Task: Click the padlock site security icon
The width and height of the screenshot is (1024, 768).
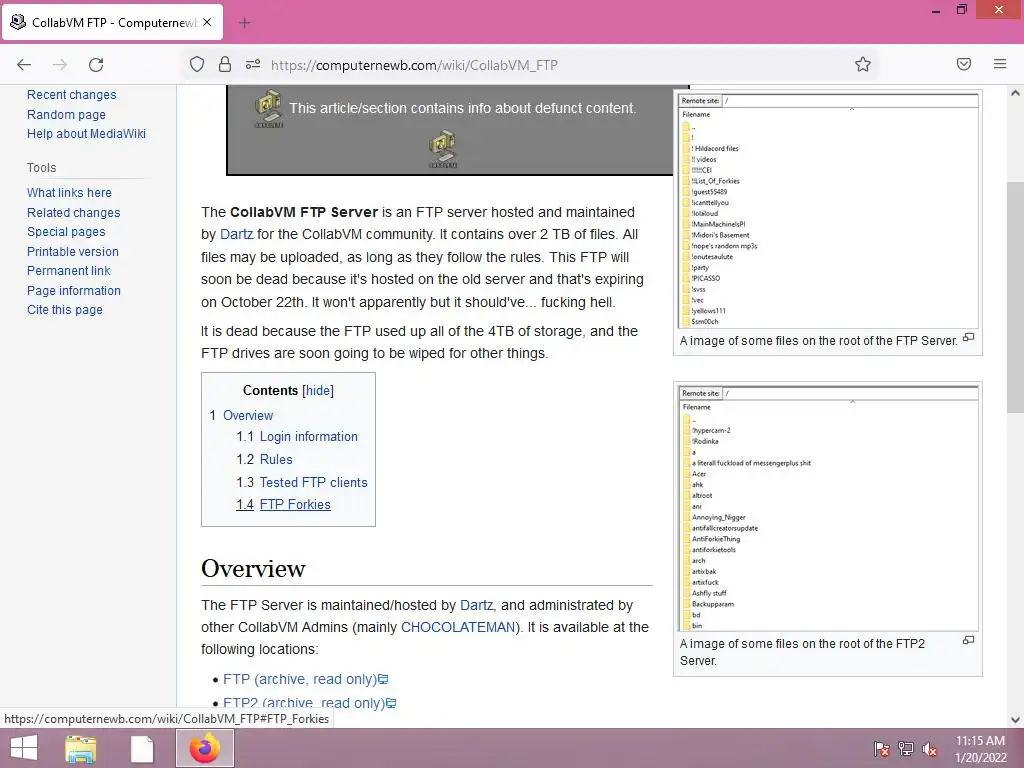Action: (x=225, y=64)
